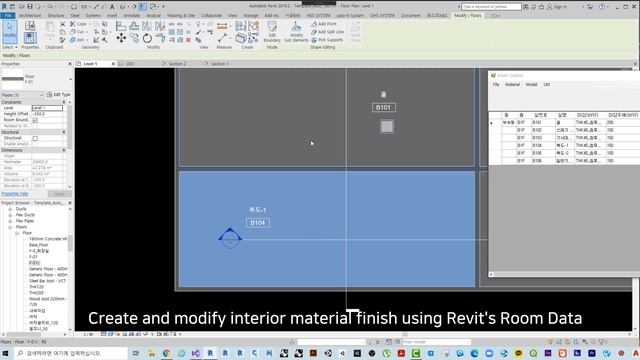The image size is (640, 360).
Task: Open the Systems ribbon tab
Action: tap(93, 16)
